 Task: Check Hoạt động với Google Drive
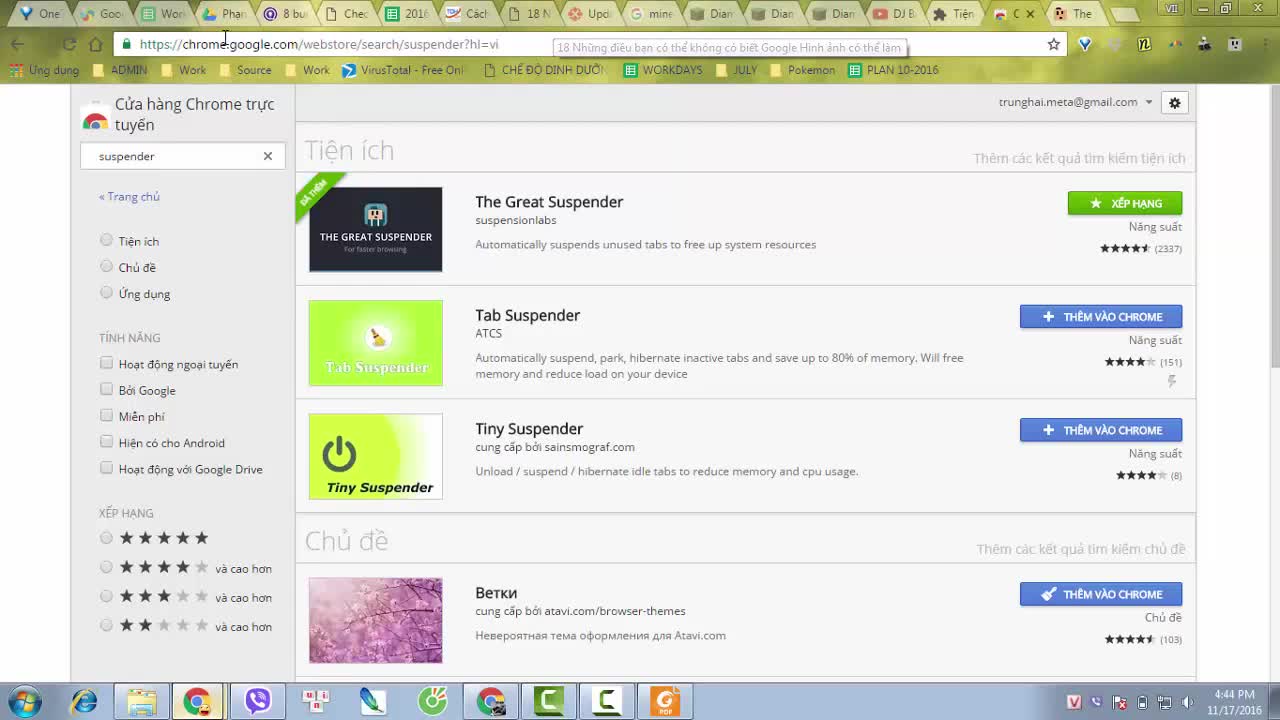106,468
